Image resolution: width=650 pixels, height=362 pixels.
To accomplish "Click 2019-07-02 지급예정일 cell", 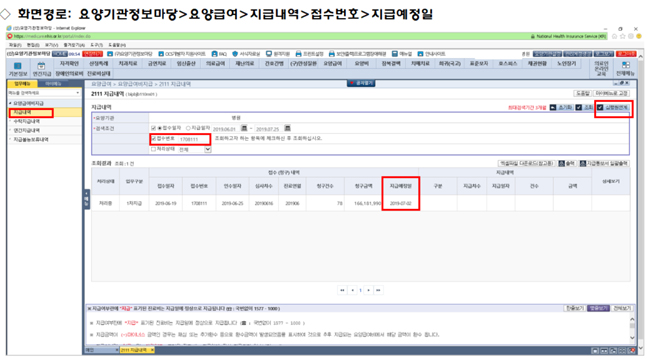I will coord(400,204).
